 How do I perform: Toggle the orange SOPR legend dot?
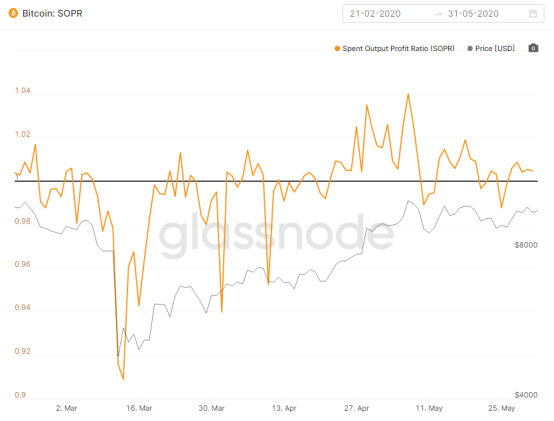(337, 48)
